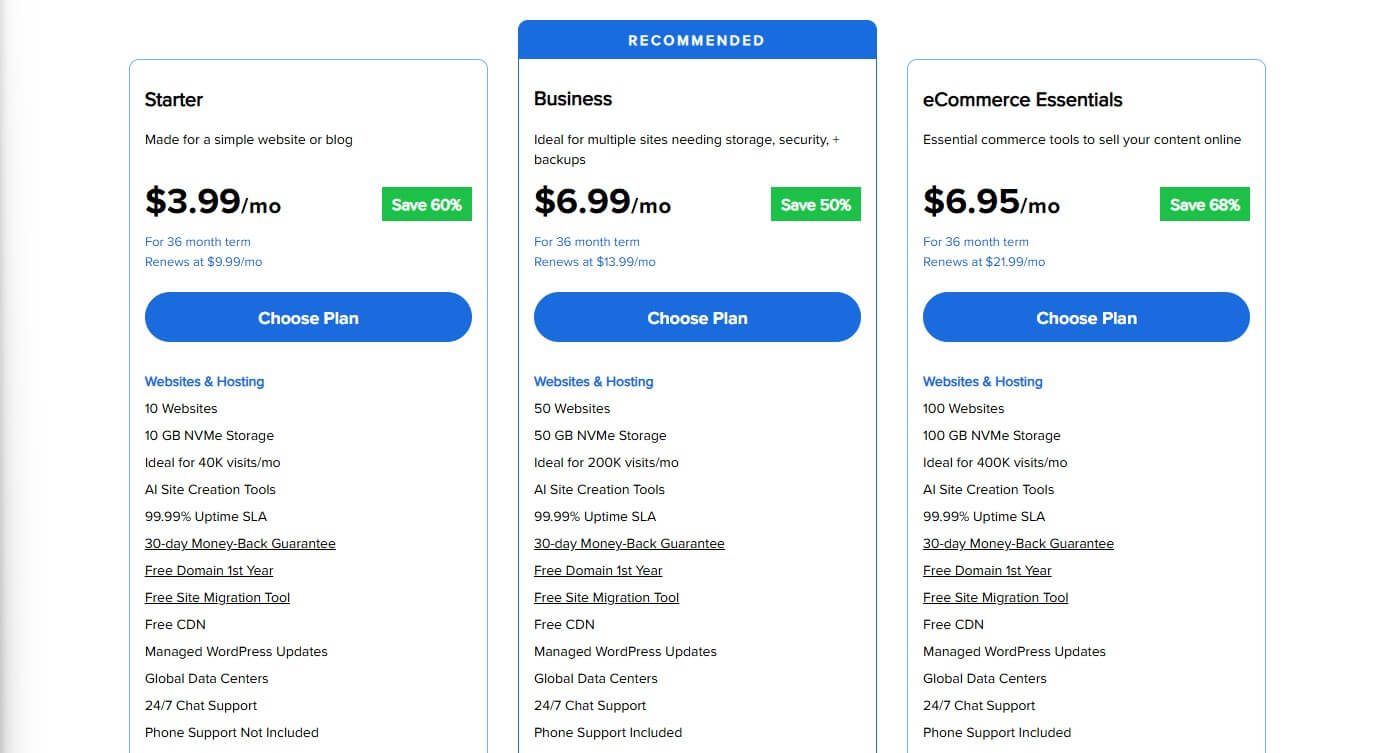Click Websites & Hosting label under Business
Screen dimensions: 1395x753
click(593, 381)
